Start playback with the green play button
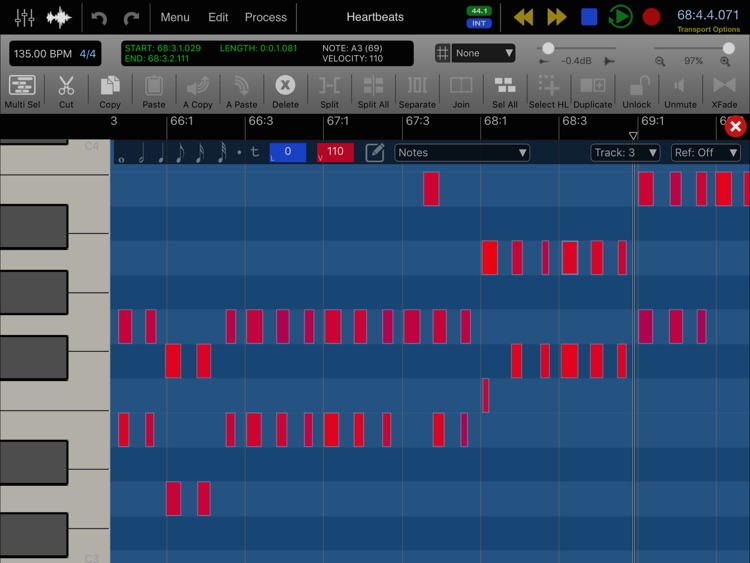 point(620,17)
